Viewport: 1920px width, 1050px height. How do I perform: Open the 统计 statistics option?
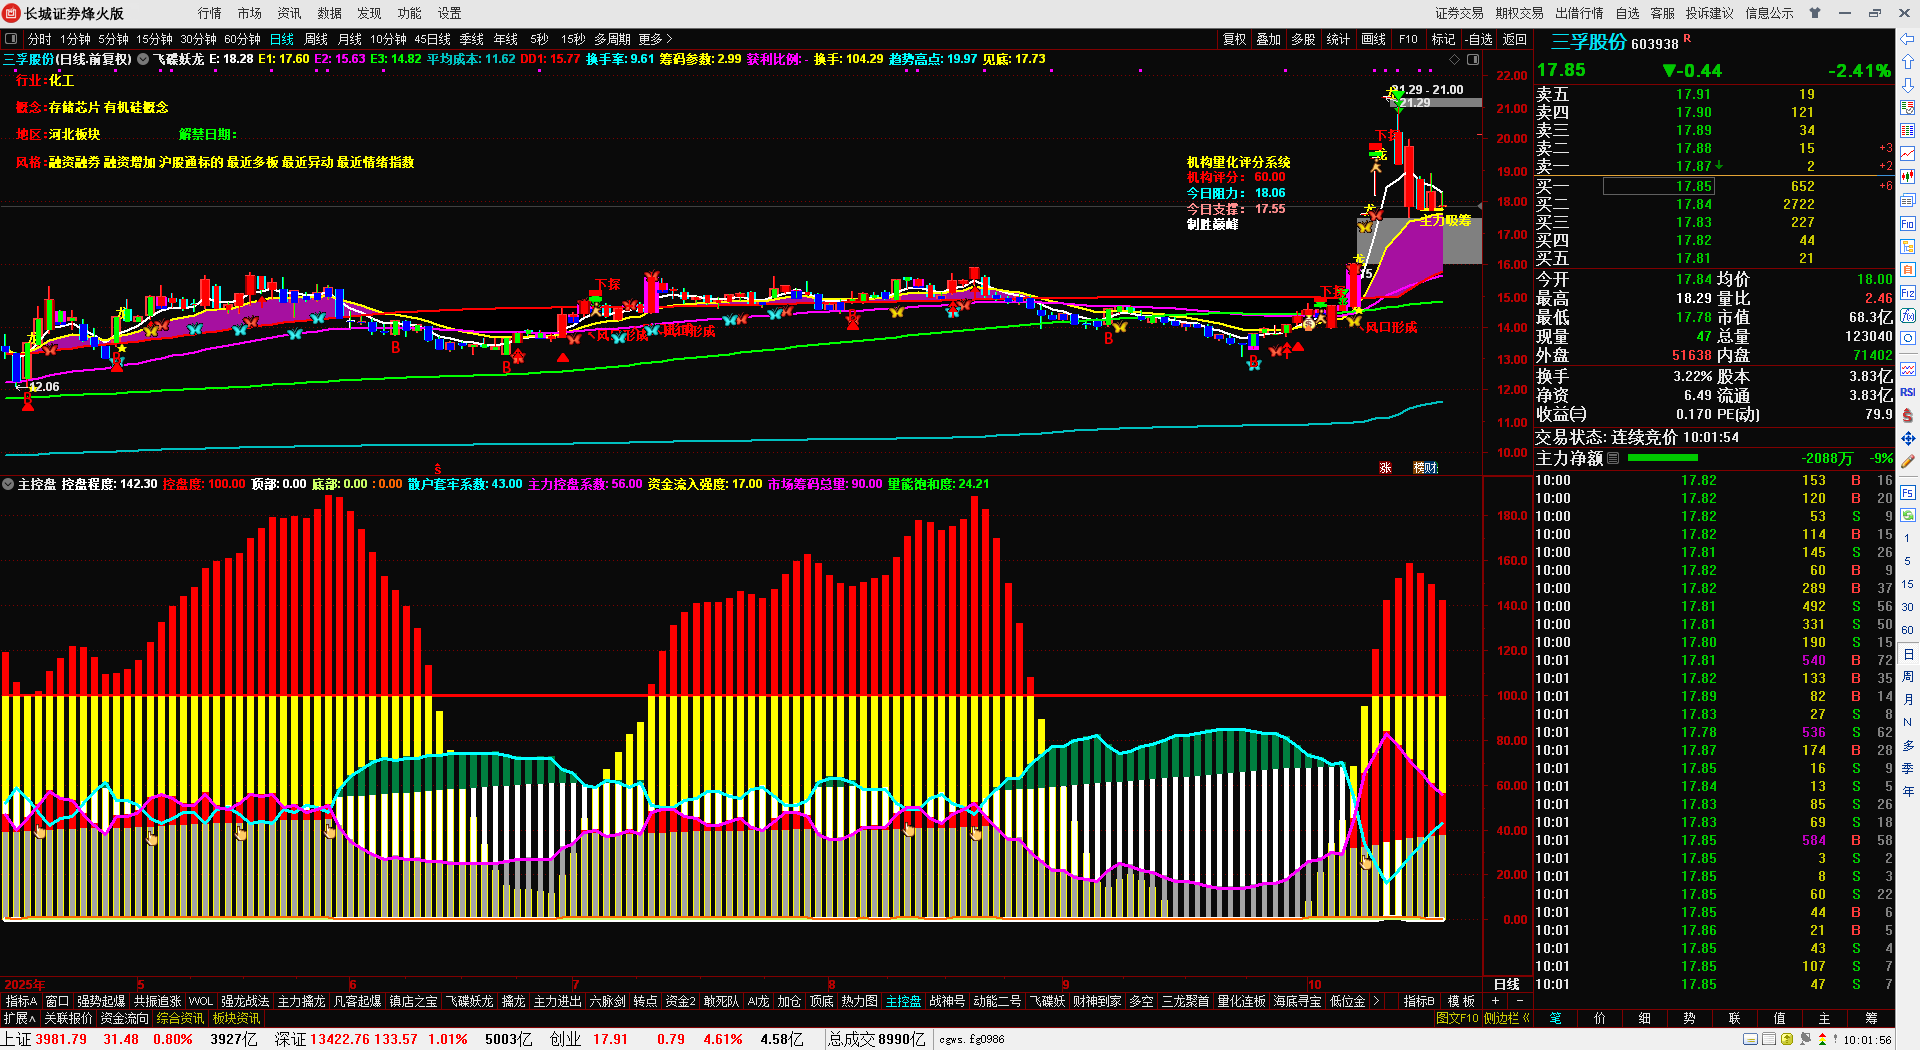[x=1338, y=39]
